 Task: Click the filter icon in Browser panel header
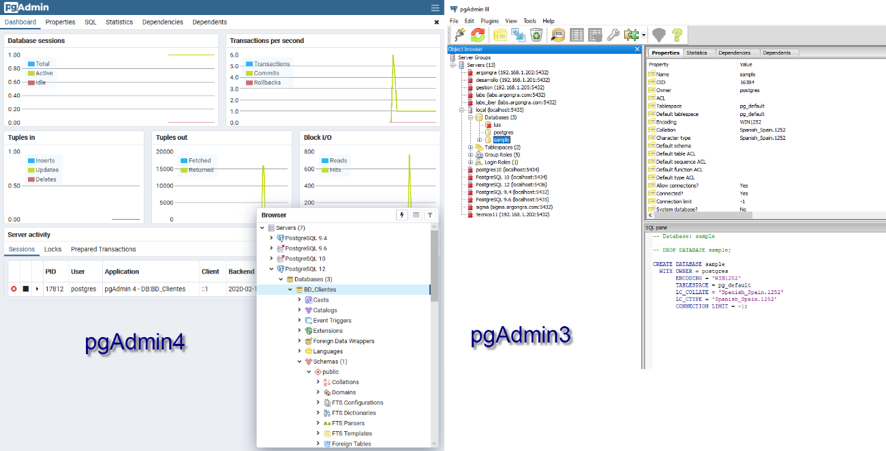[430, 215]
